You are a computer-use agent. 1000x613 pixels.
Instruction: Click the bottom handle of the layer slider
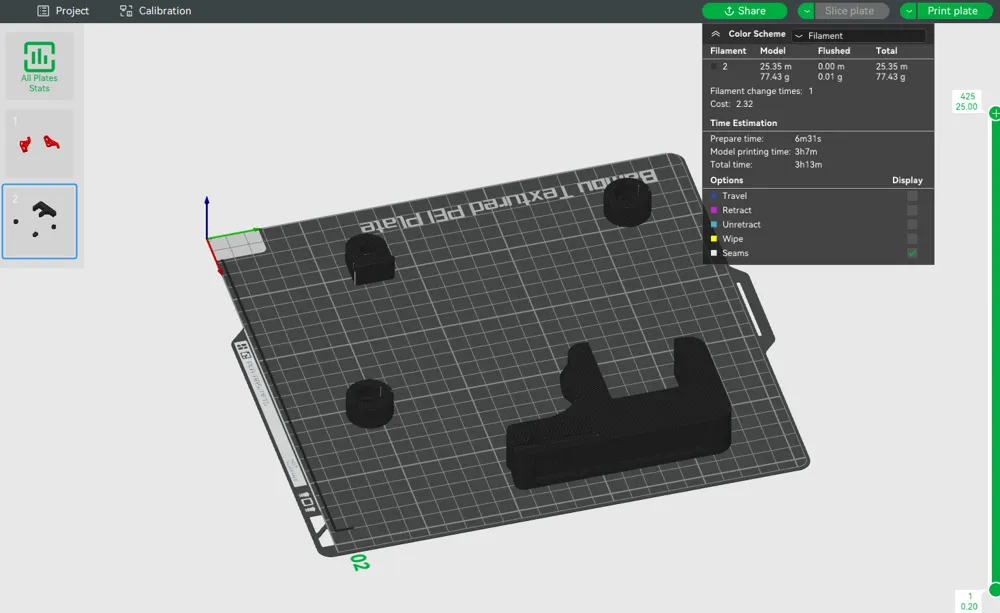tap(994, 589)
